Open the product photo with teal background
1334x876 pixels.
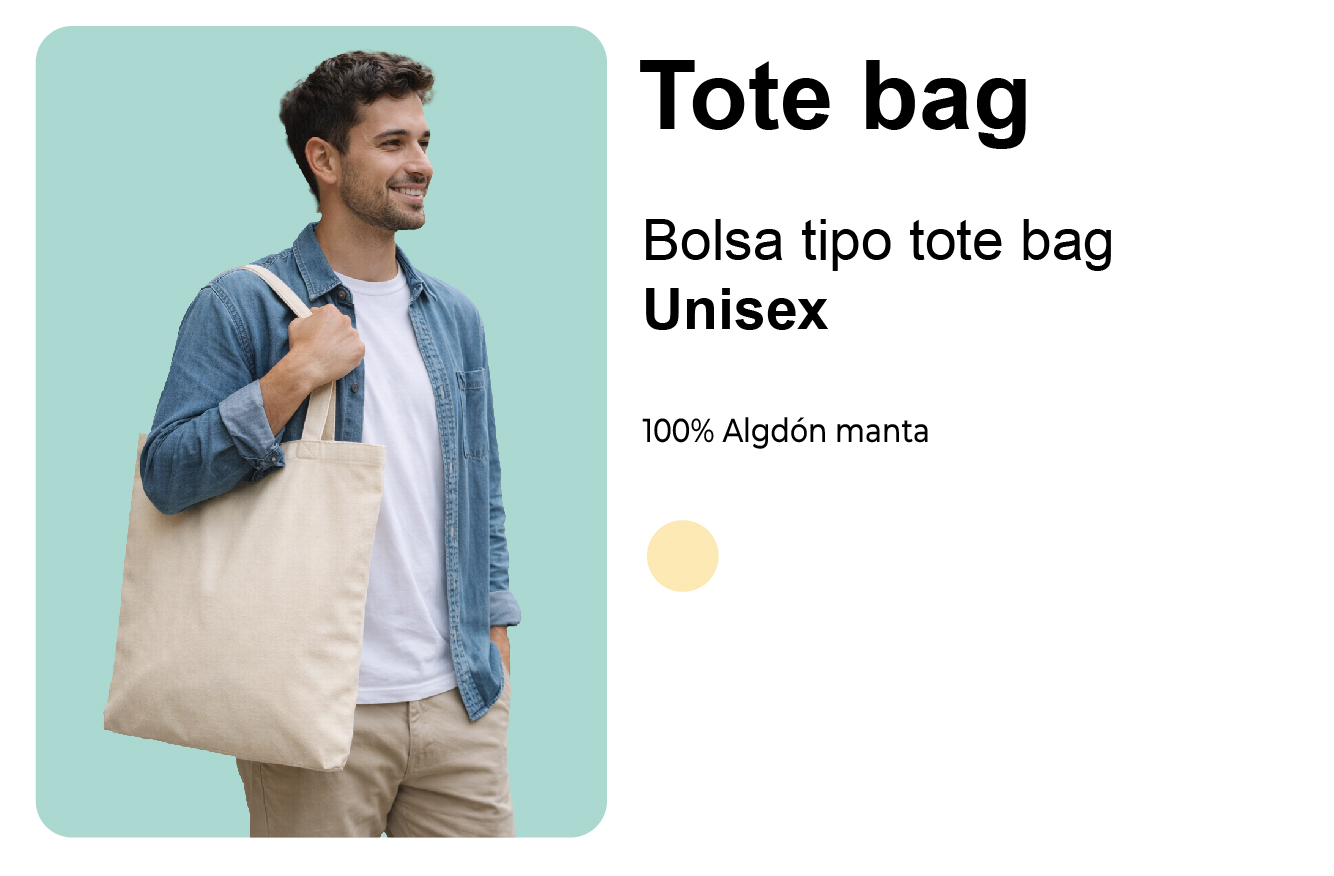coord(321,431)
